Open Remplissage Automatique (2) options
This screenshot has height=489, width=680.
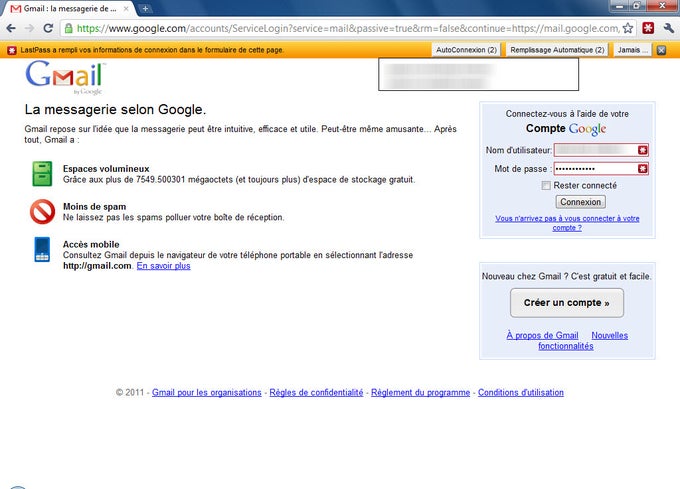[557, 50]
